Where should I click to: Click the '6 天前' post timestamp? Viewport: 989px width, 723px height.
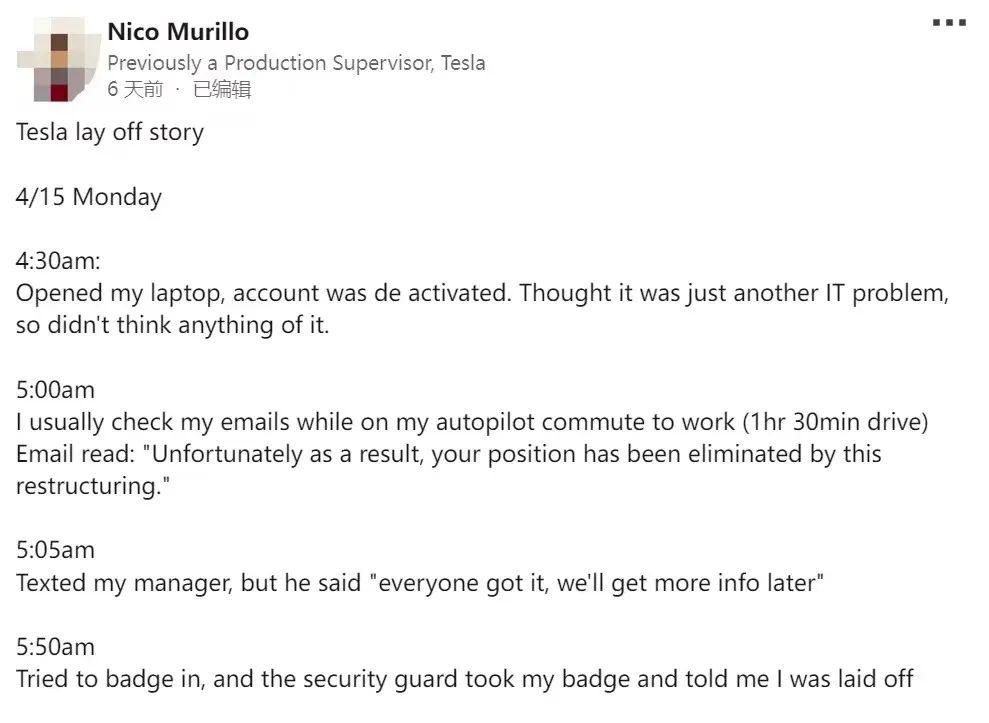[135, 89]
